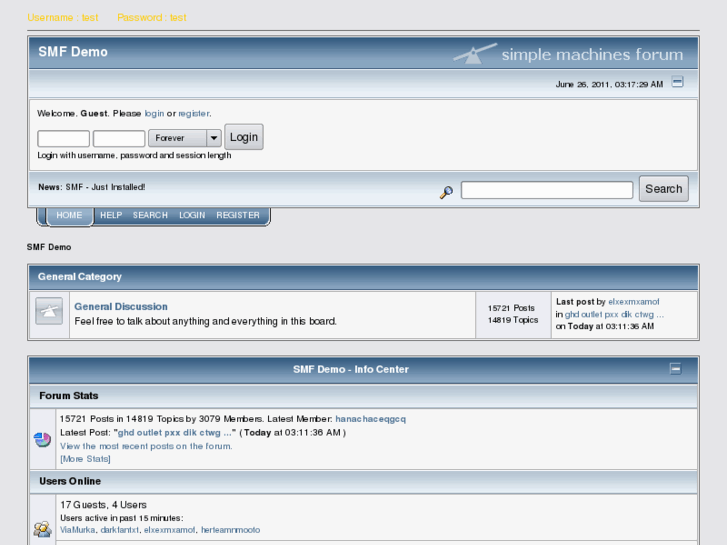Open the SEARCH menu item
Viewport: 727px width, 545px height.
click(150, 215)
